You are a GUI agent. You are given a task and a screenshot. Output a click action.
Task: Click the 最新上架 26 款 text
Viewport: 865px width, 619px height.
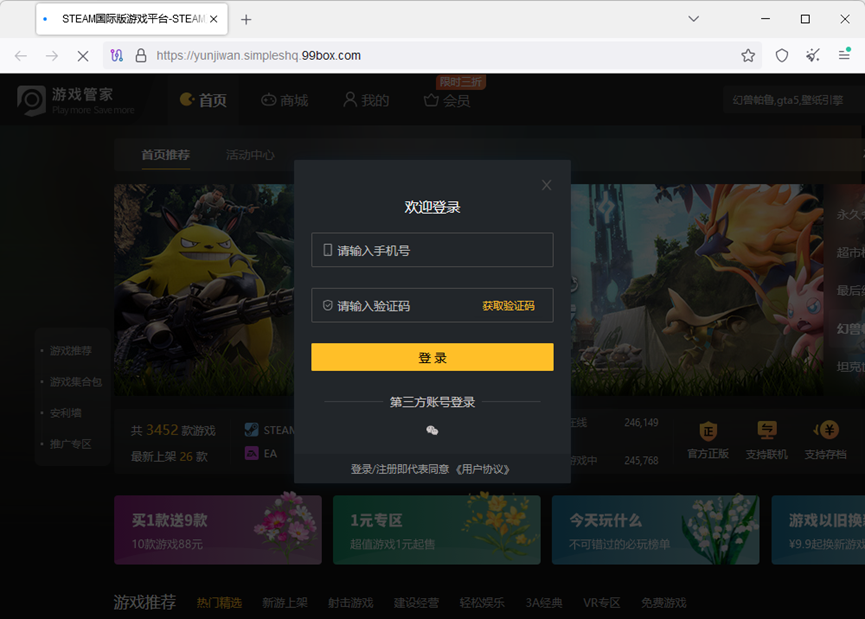[169, 456]
